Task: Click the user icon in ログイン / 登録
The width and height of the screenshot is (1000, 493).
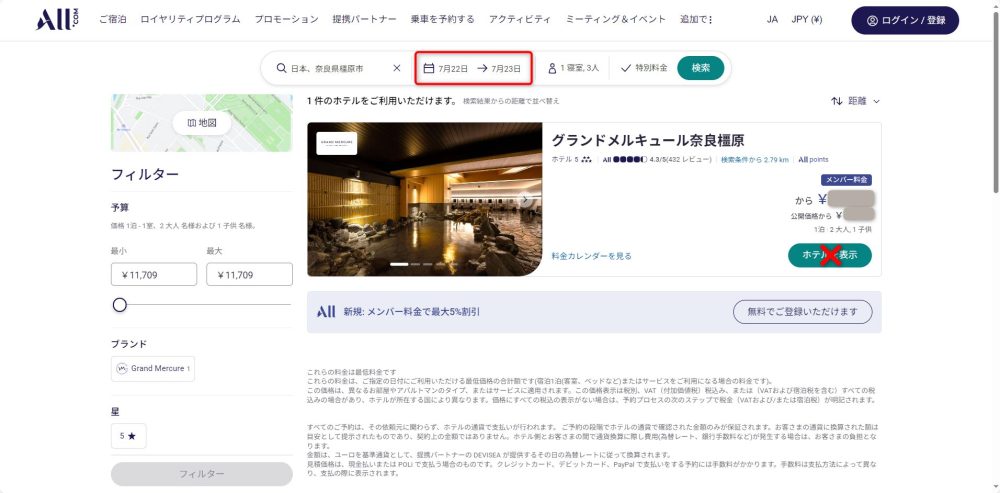Action: click(872, 20)
